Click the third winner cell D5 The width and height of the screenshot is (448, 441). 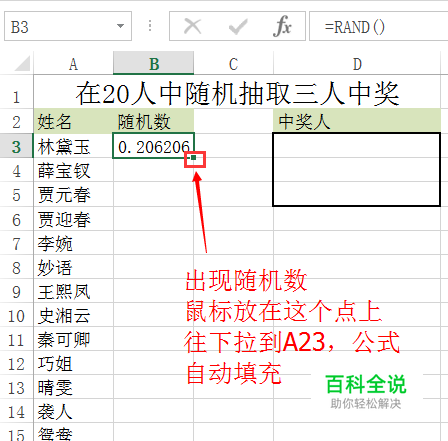pos(357,194)
